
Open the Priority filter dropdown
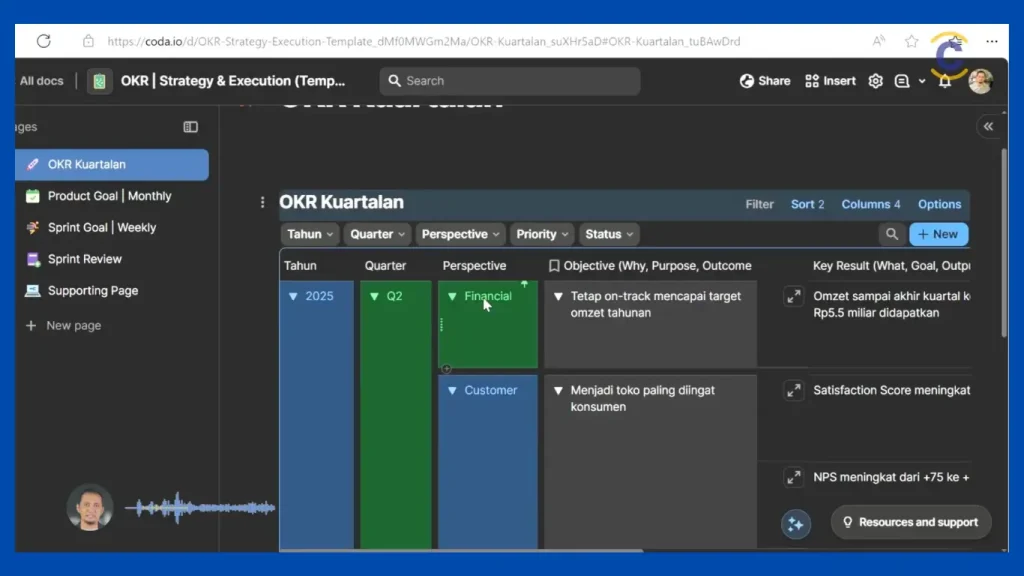pos(542,234)
